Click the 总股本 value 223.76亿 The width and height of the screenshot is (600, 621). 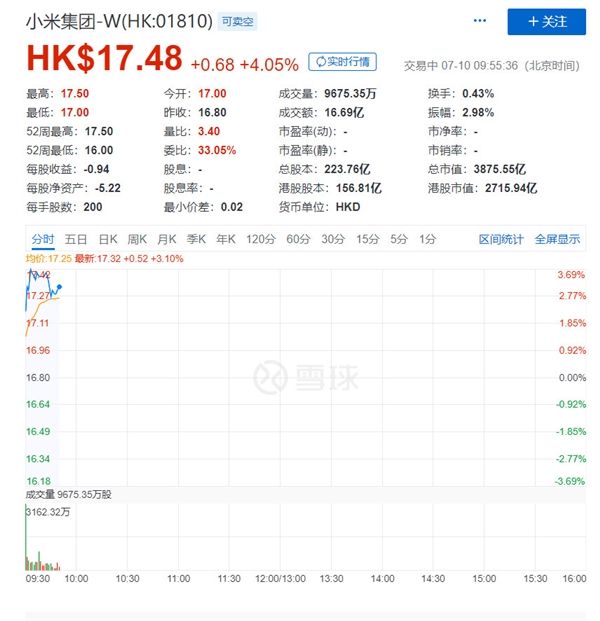(x=347, y=170)
